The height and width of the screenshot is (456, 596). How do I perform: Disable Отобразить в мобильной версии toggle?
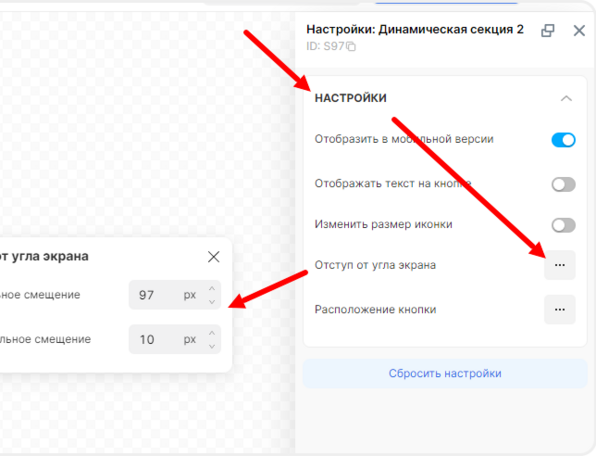pyautogui.click(x=563, y=140)
